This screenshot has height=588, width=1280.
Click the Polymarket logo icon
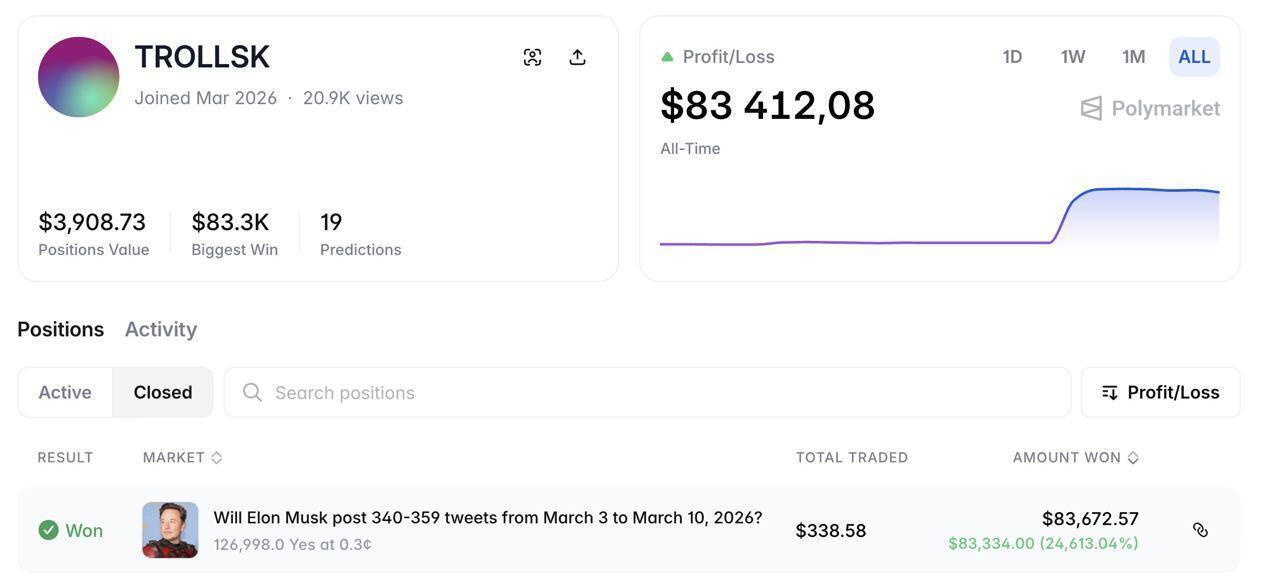coord(1091,108)
